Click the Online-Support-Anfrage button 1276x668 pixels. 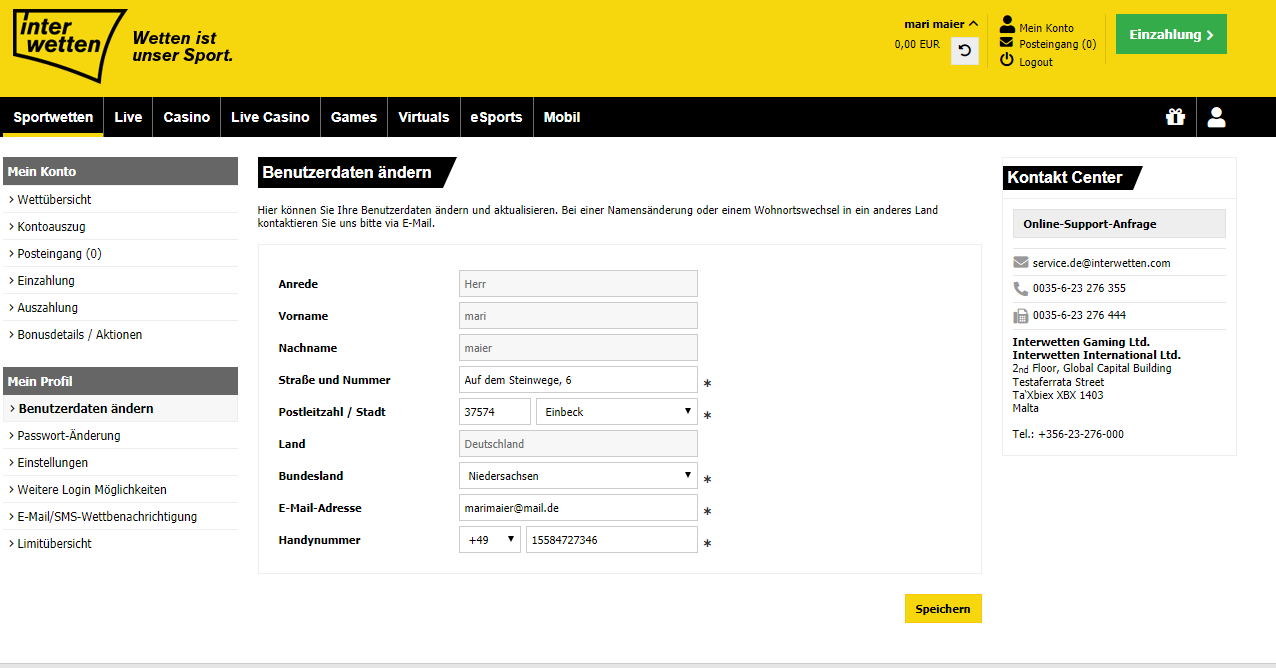coord(1119,224)
